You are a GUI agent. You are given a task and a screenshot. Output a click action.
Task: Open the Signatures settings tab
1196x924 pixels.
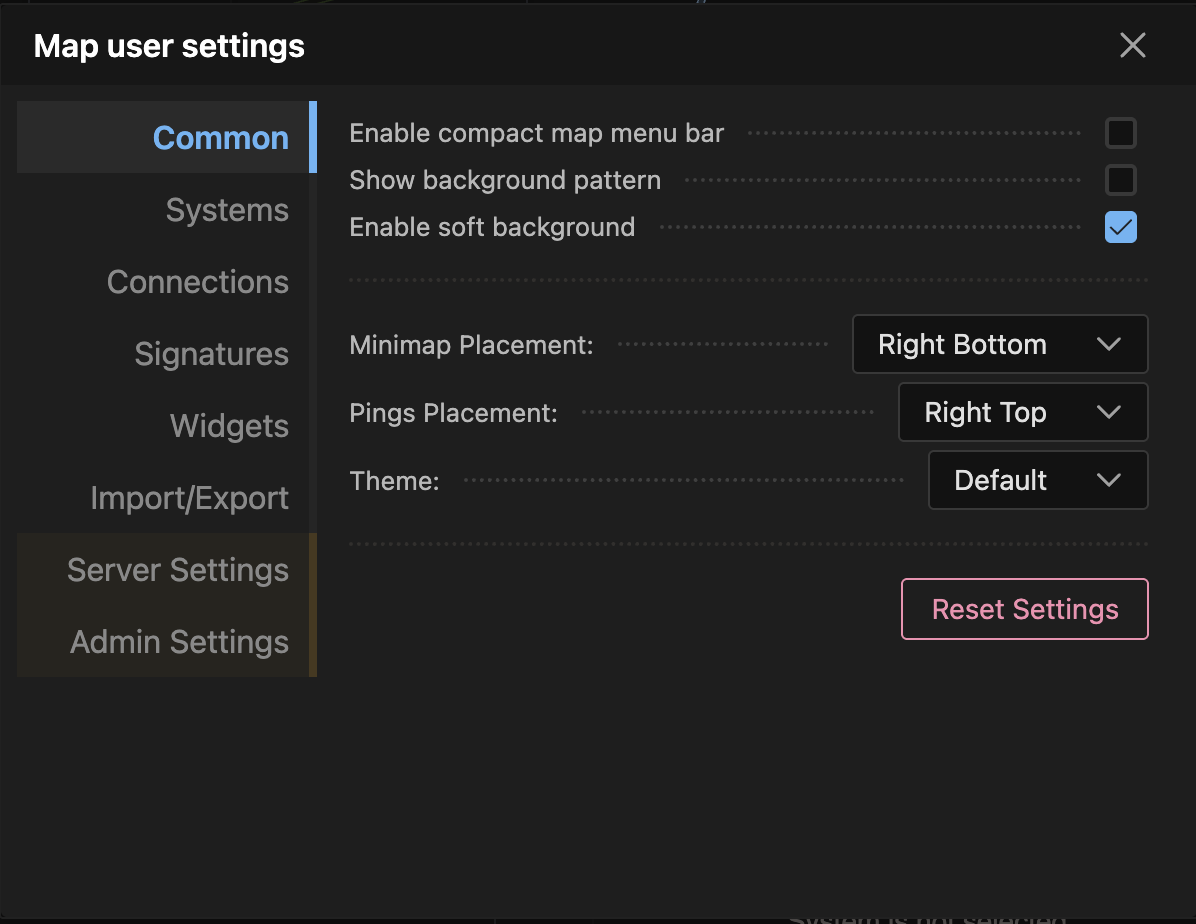tap(212, 354)
